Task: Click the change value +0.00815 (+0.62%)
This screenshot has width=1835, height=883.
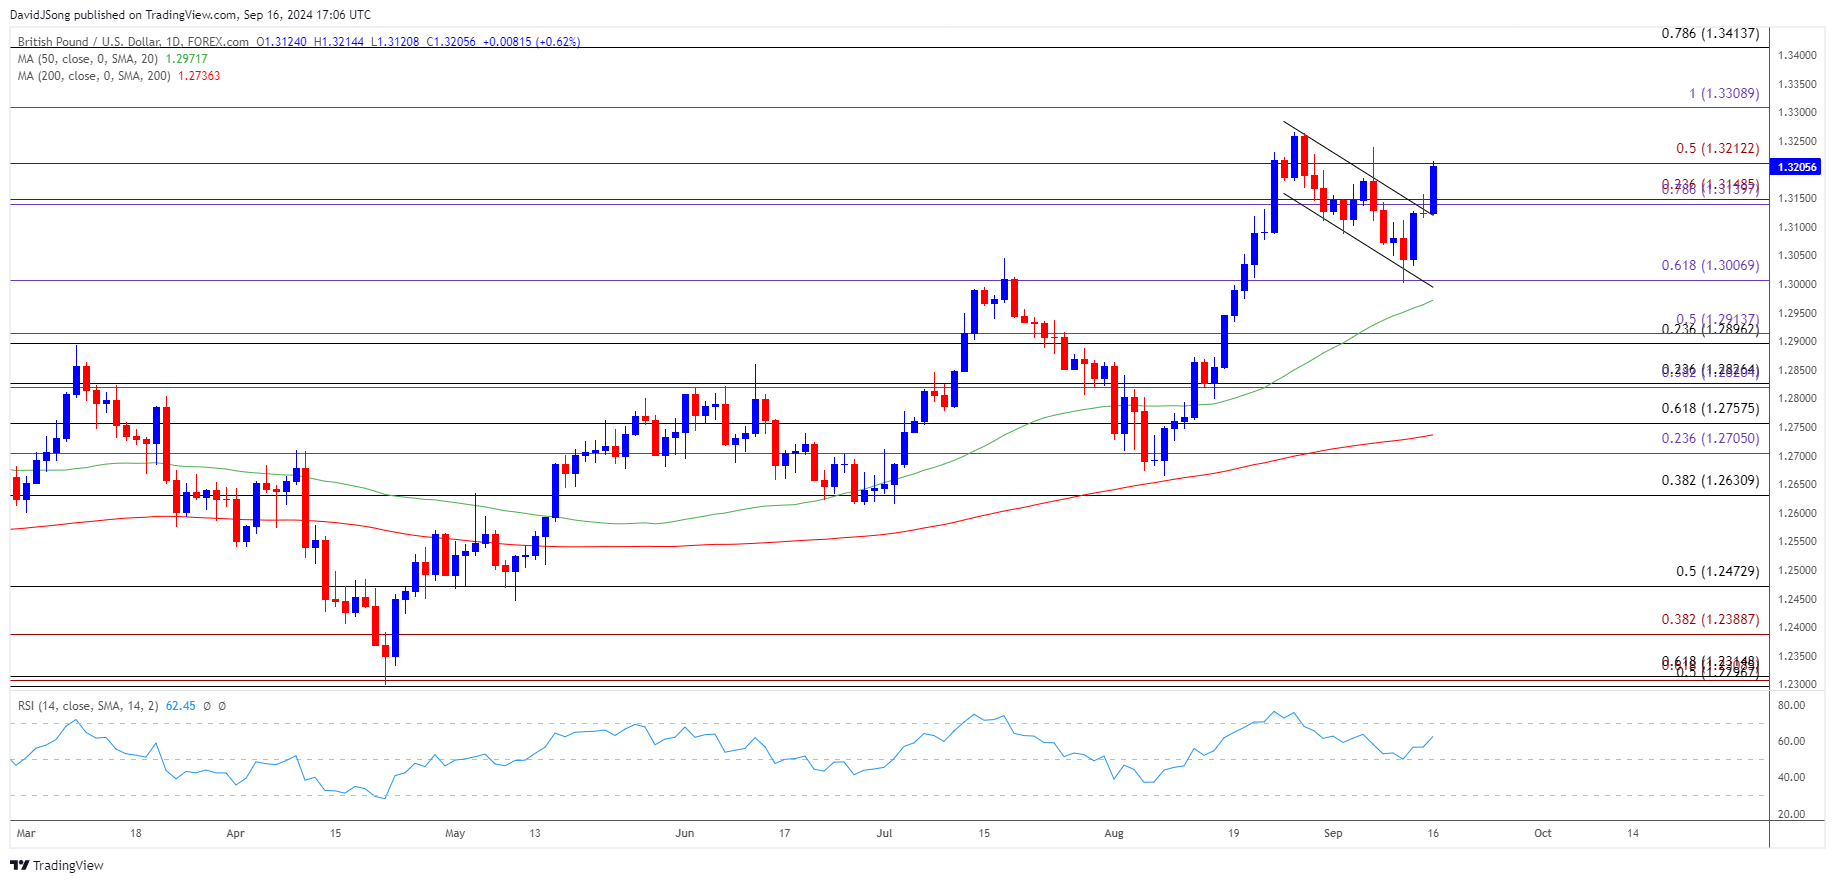Action: tap(531, 42)
